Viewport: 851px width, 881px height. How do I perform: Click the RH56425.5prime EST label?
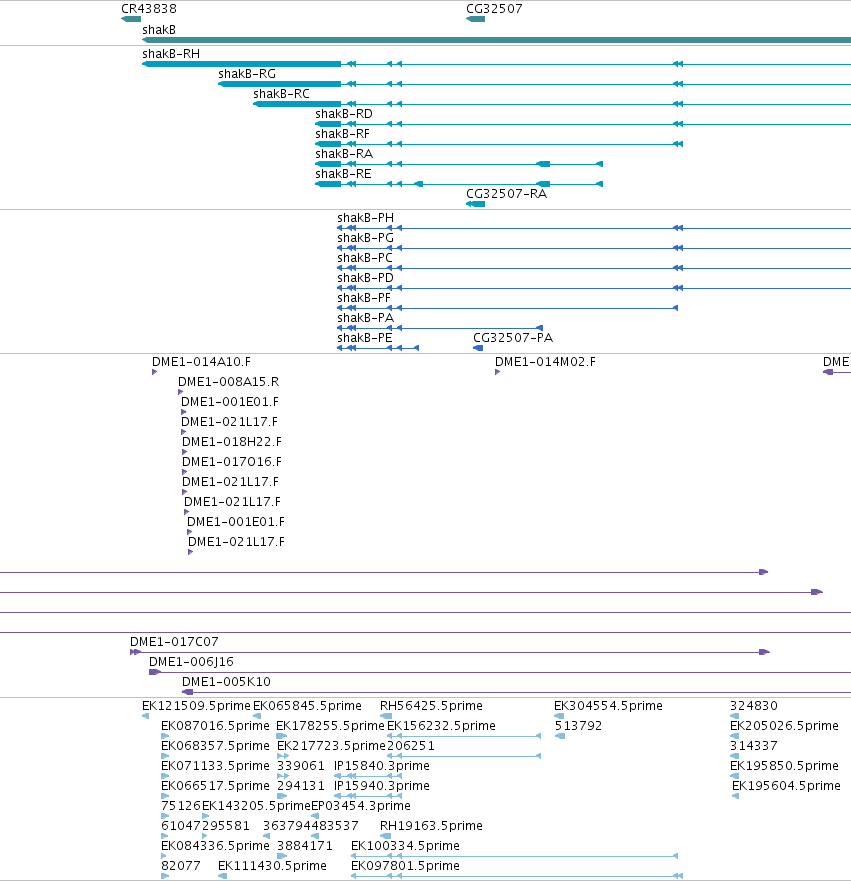(x=431, y=706)
